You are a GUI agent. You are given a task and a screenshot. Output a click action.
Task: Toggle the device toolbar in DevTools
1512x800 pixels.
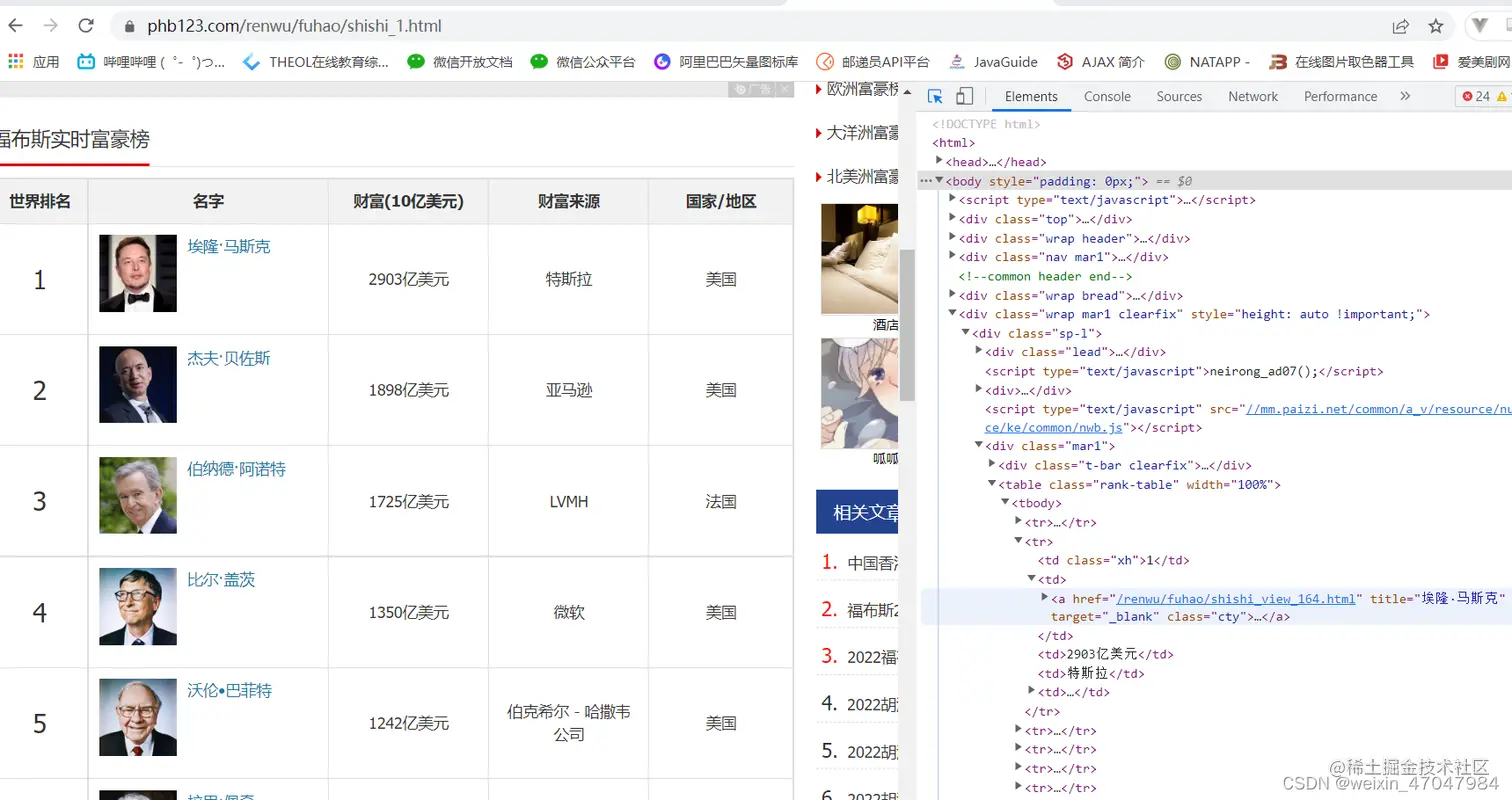coord(964,96)
